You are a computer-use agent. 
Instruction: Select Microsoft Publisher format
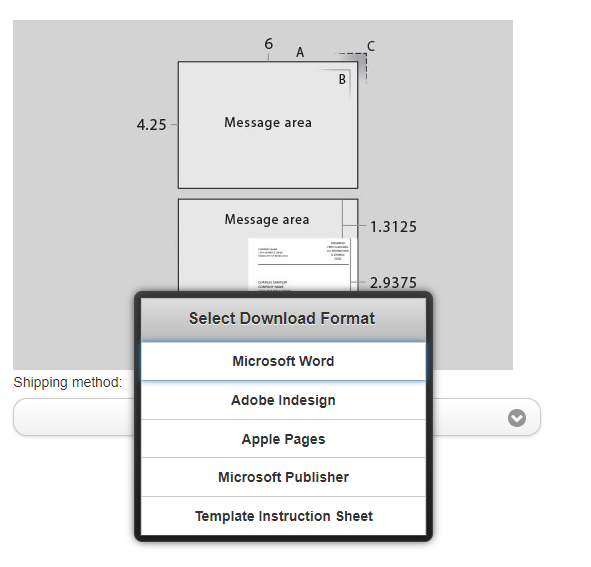(283, 477)
